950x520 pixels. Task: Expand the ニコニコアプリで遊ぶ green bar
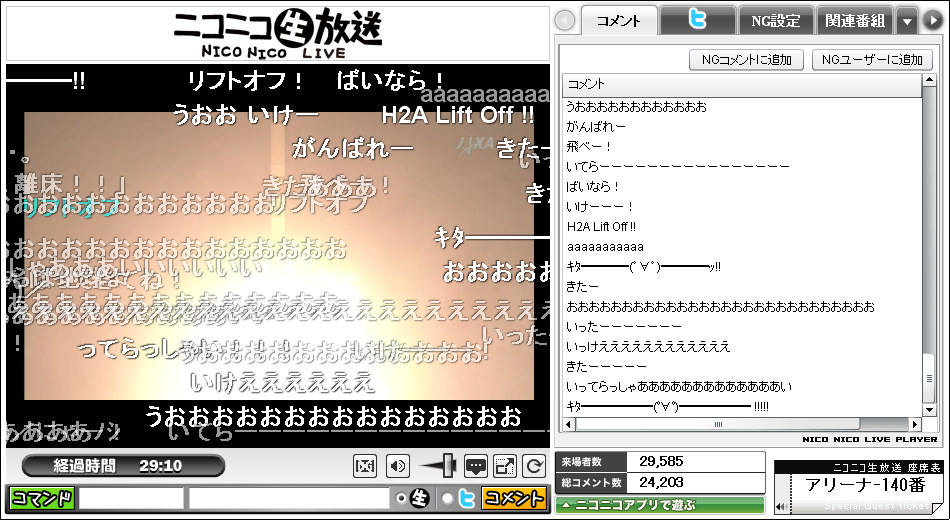[660, 505]
